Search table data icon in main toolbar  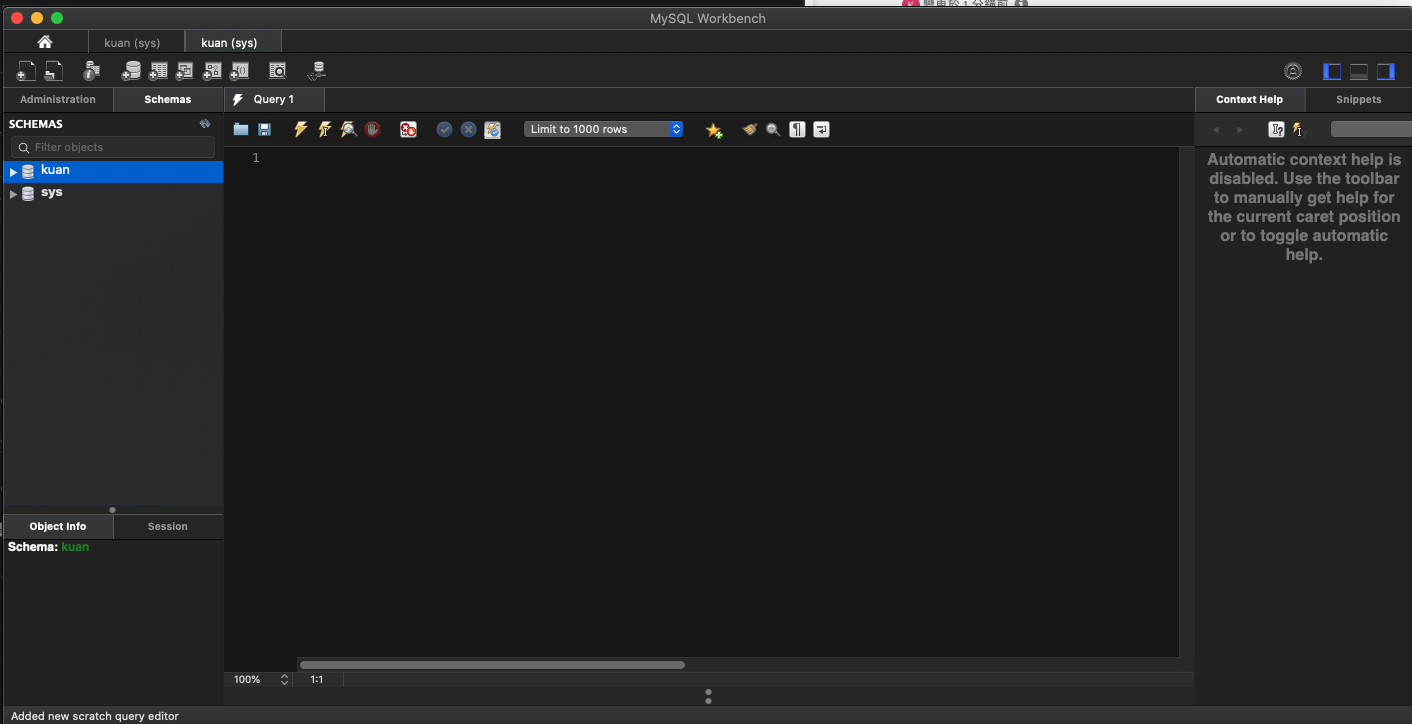point(277,71)
